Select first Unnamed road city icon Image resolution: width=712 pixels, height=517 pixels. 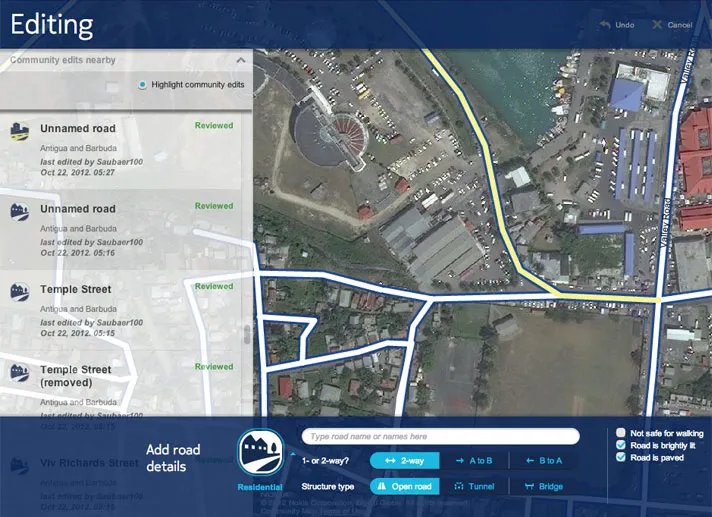(20, 132)
